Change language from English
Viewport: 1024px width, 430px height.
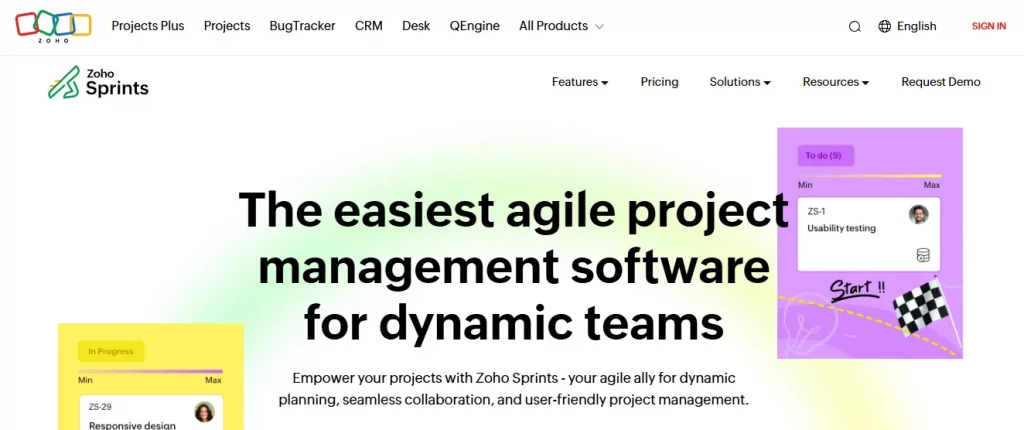coord(916,26)
